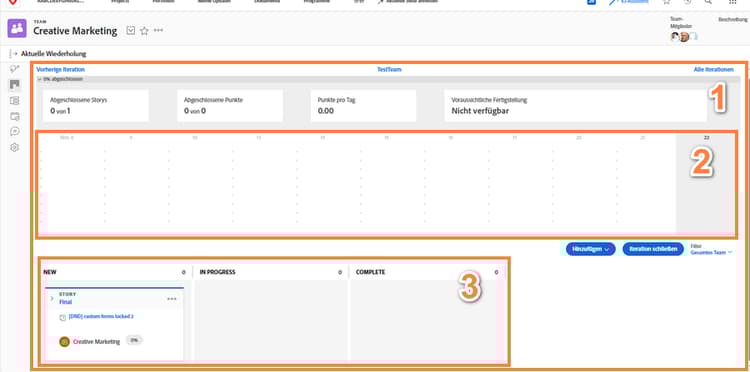This screenshot has width=750, height=372.
Task: Open the custom forms locked task link
Action: point(101,316)
